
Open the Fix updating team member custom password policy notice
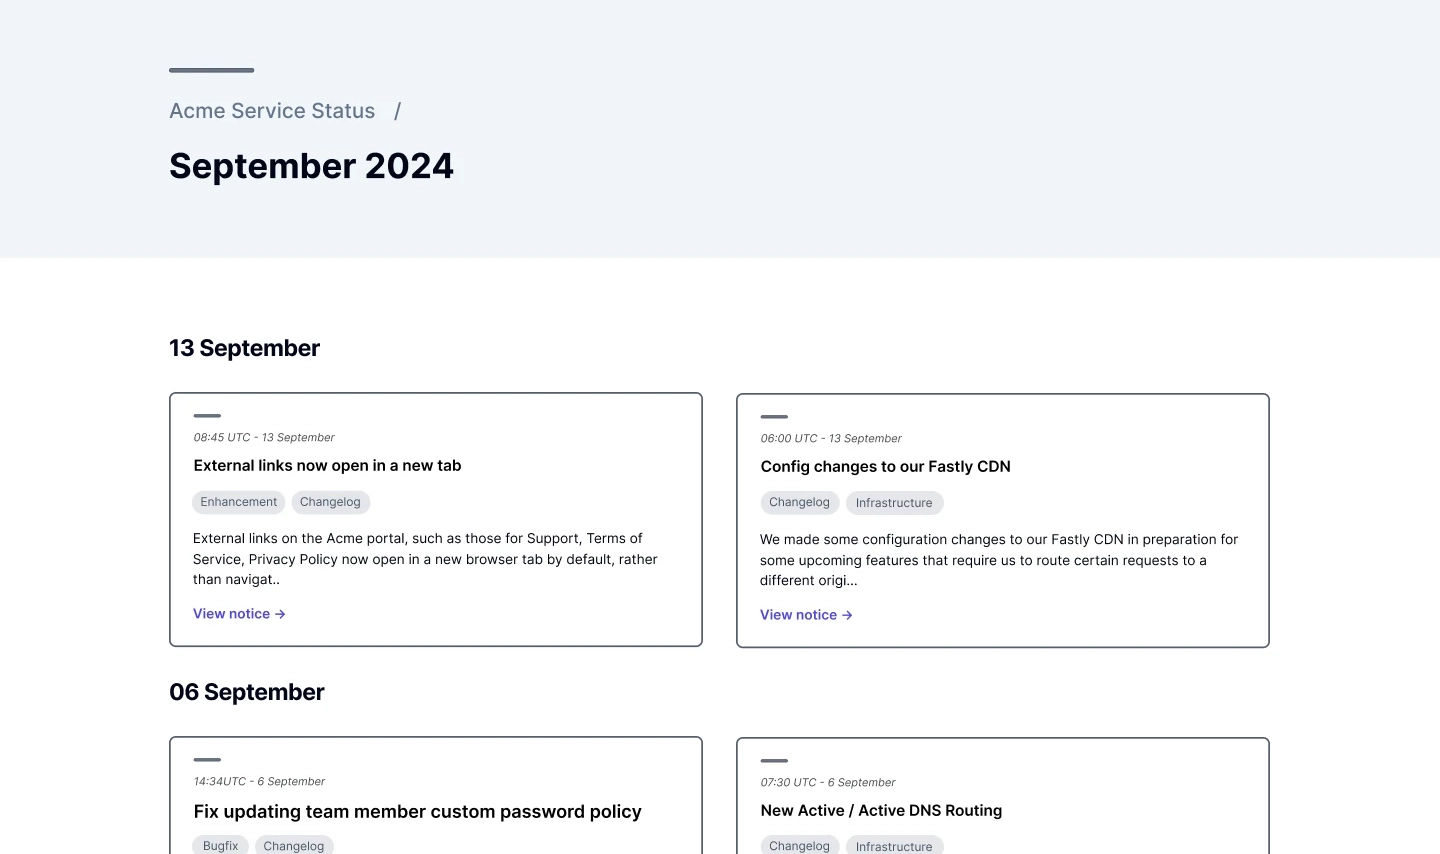[x=417, y=811]
